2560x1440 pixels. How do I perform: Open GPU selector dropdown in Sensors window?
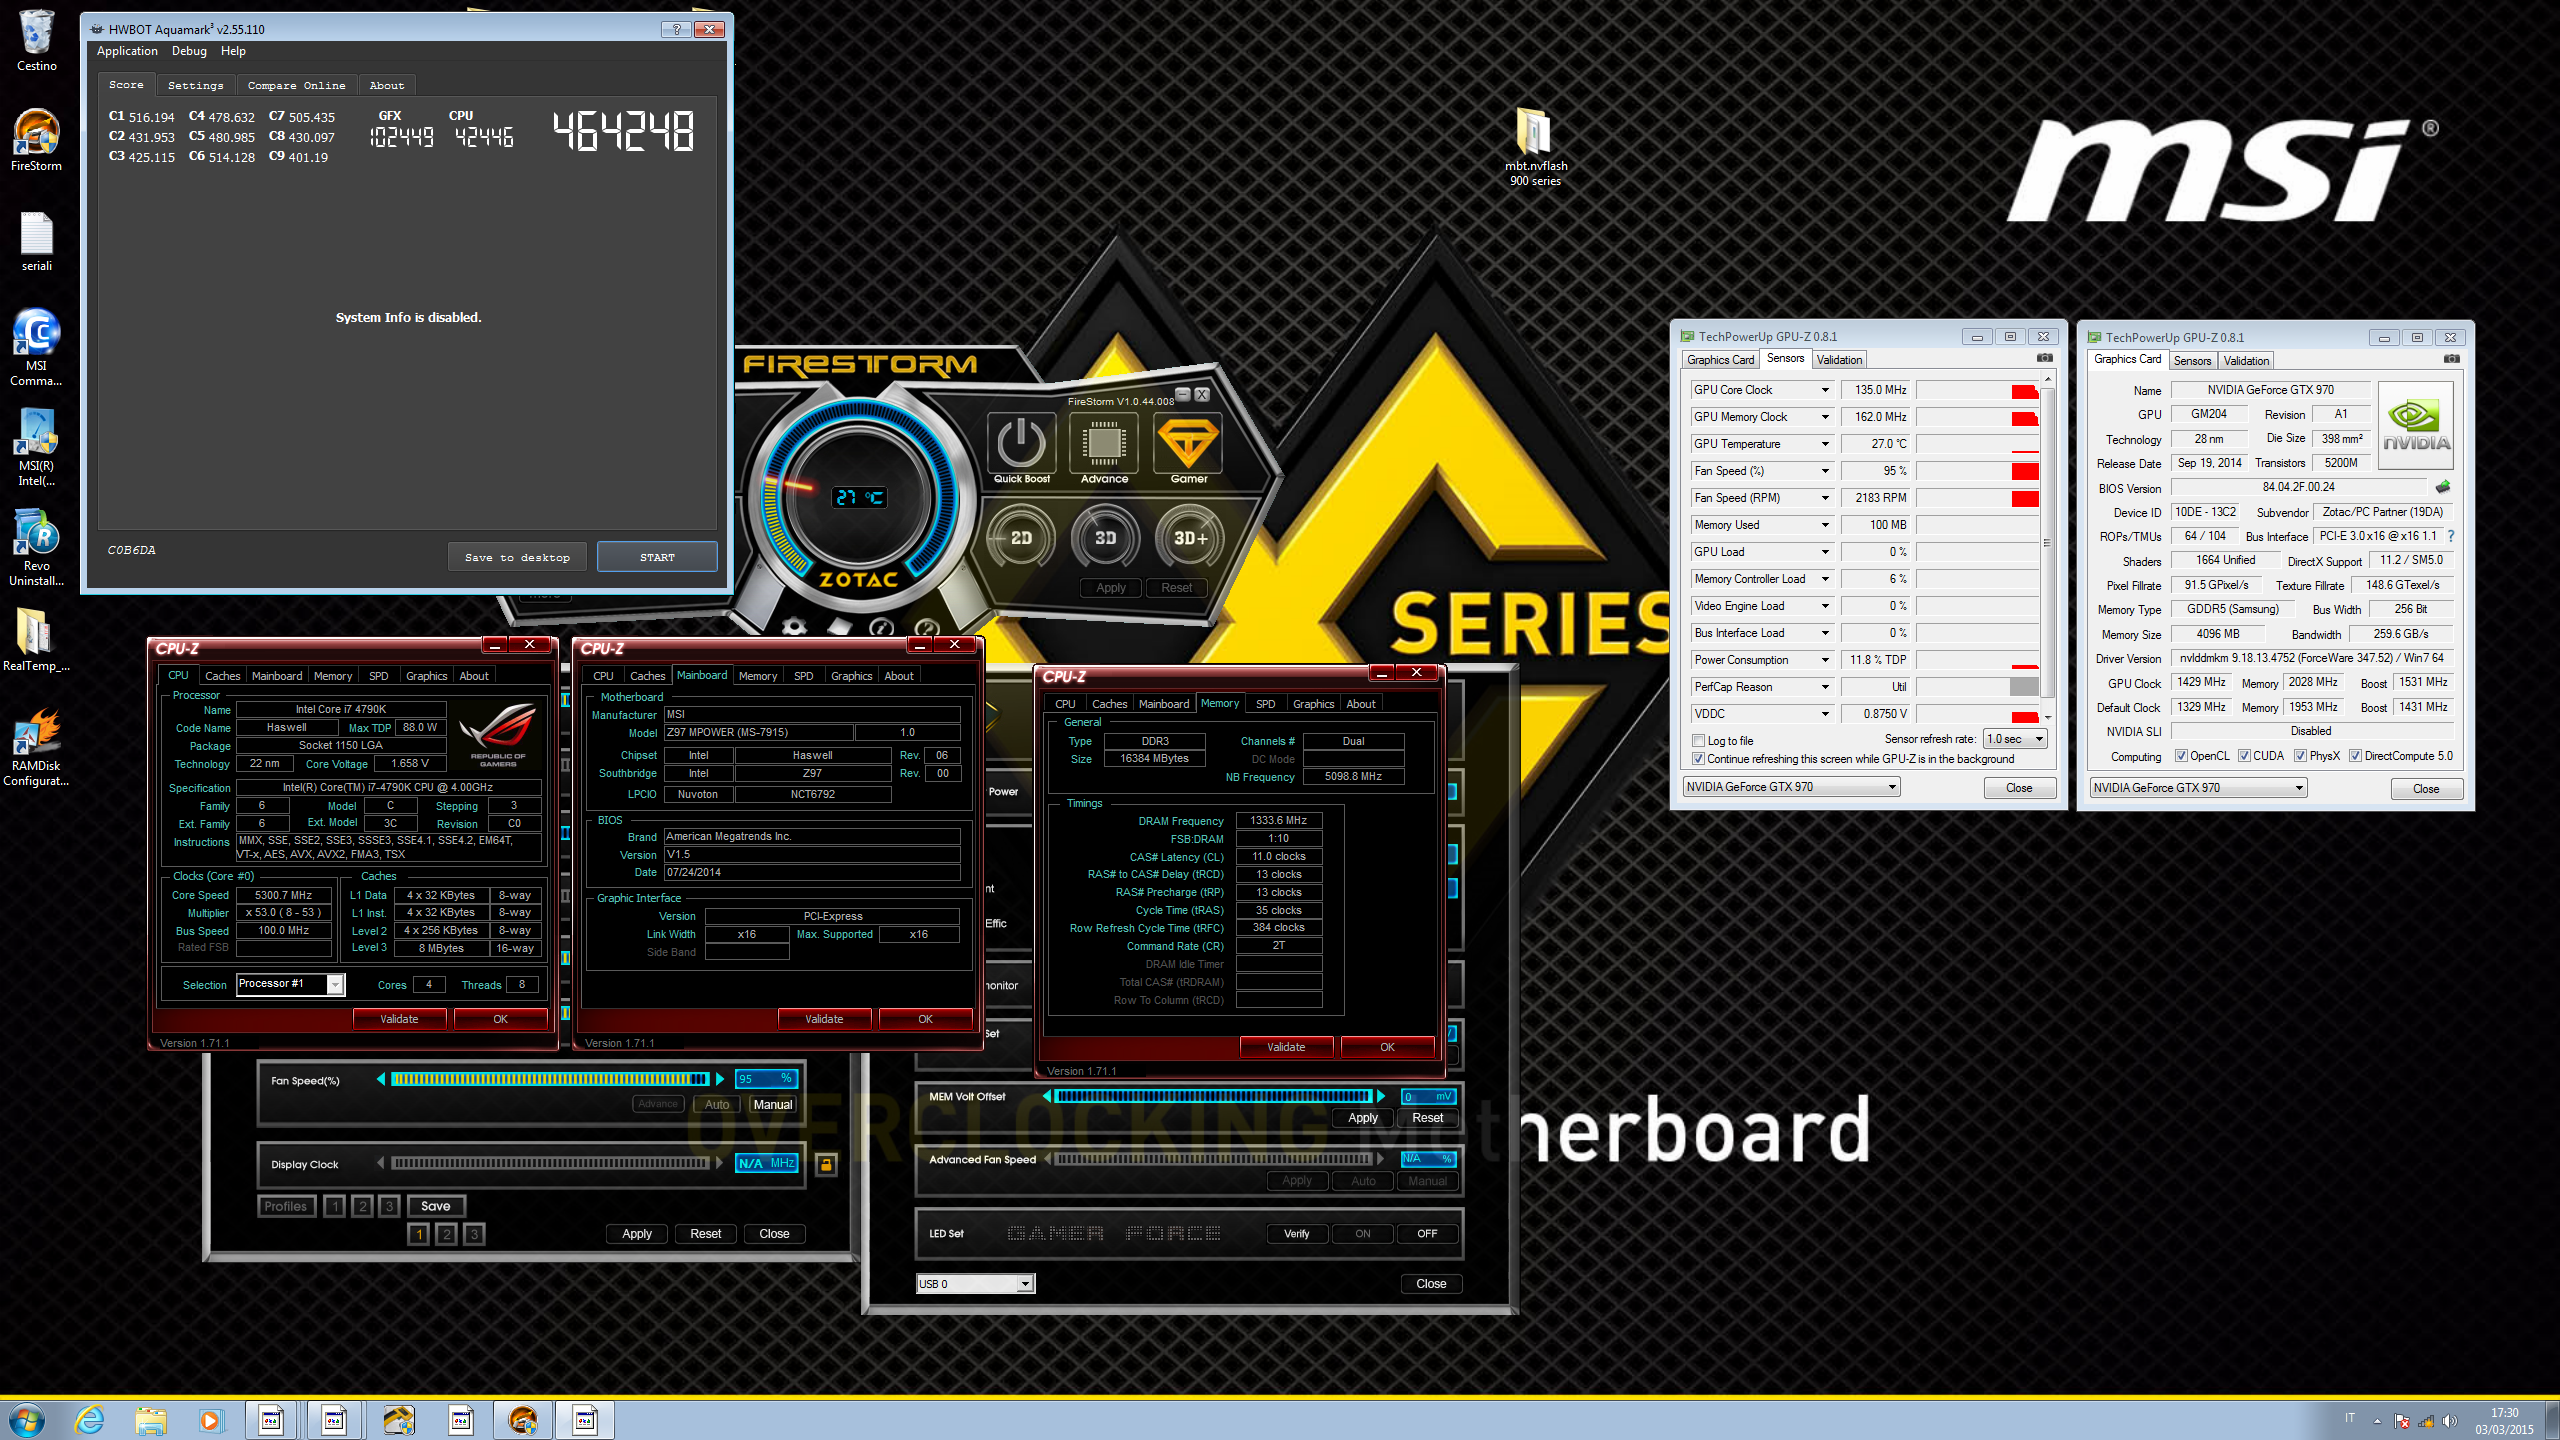(x=1791, y=787)
